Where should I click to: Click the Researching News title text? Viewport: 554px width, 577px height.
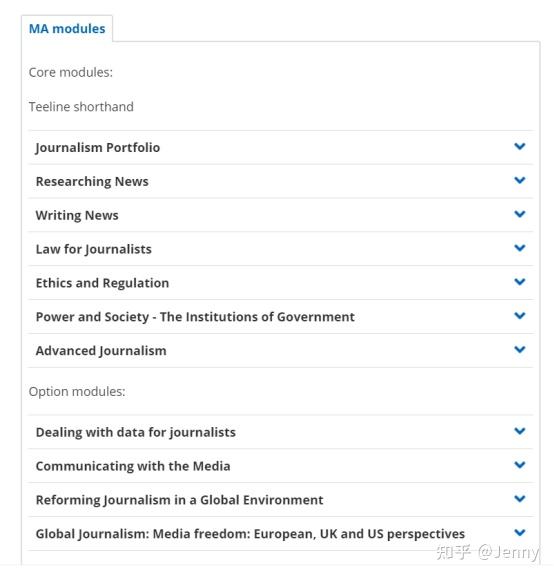coord(92,181)
